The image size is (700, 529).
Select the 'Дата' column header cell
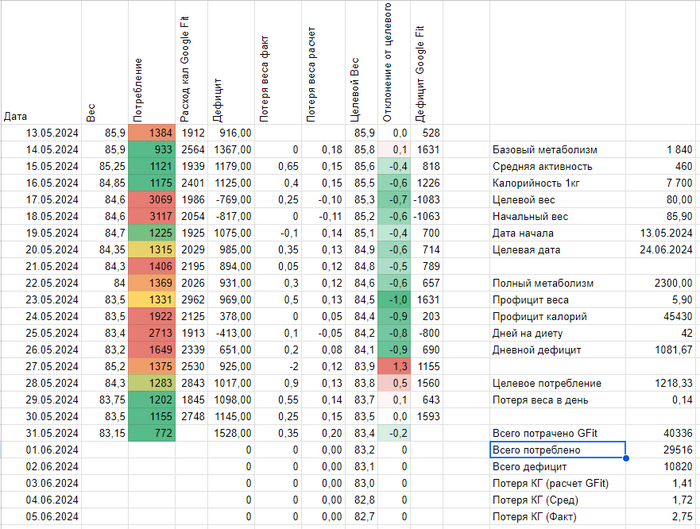pos(42,116)
